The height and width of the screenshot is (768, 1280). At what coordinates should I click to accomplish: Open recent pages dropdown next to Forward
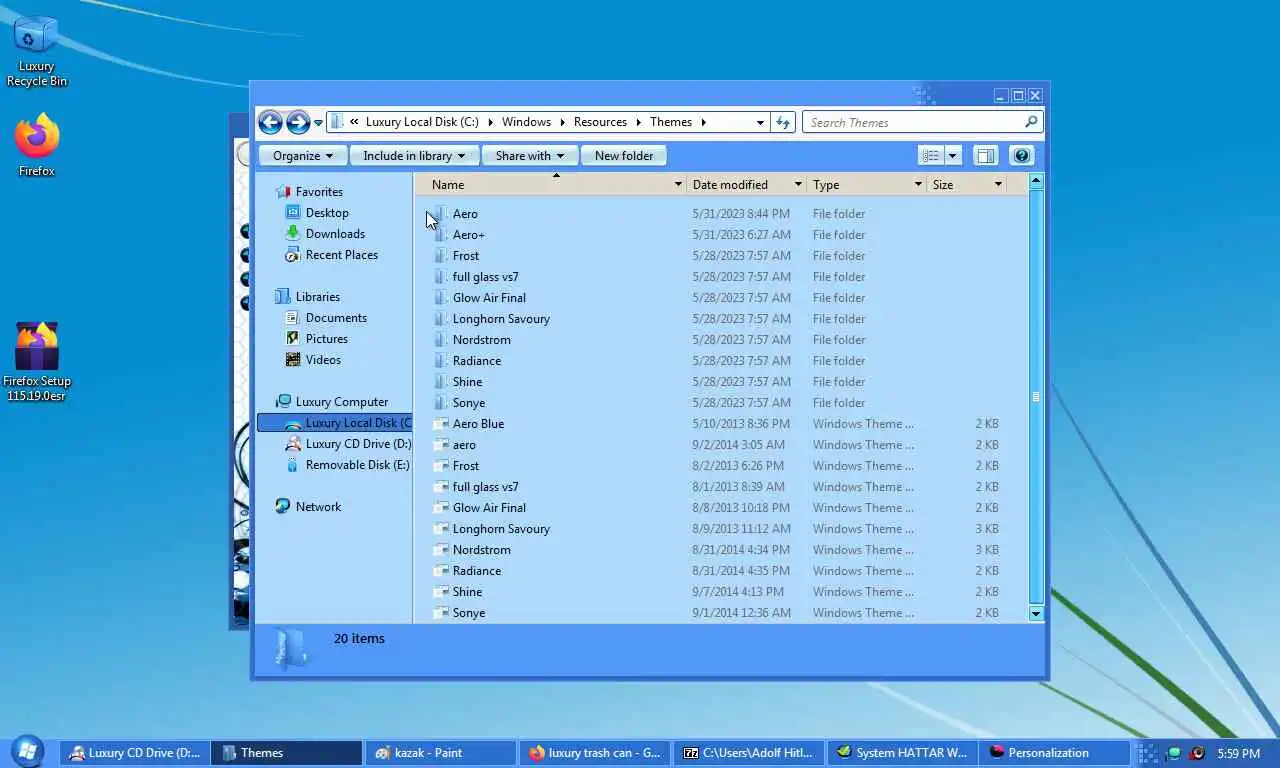coord(318,123)
